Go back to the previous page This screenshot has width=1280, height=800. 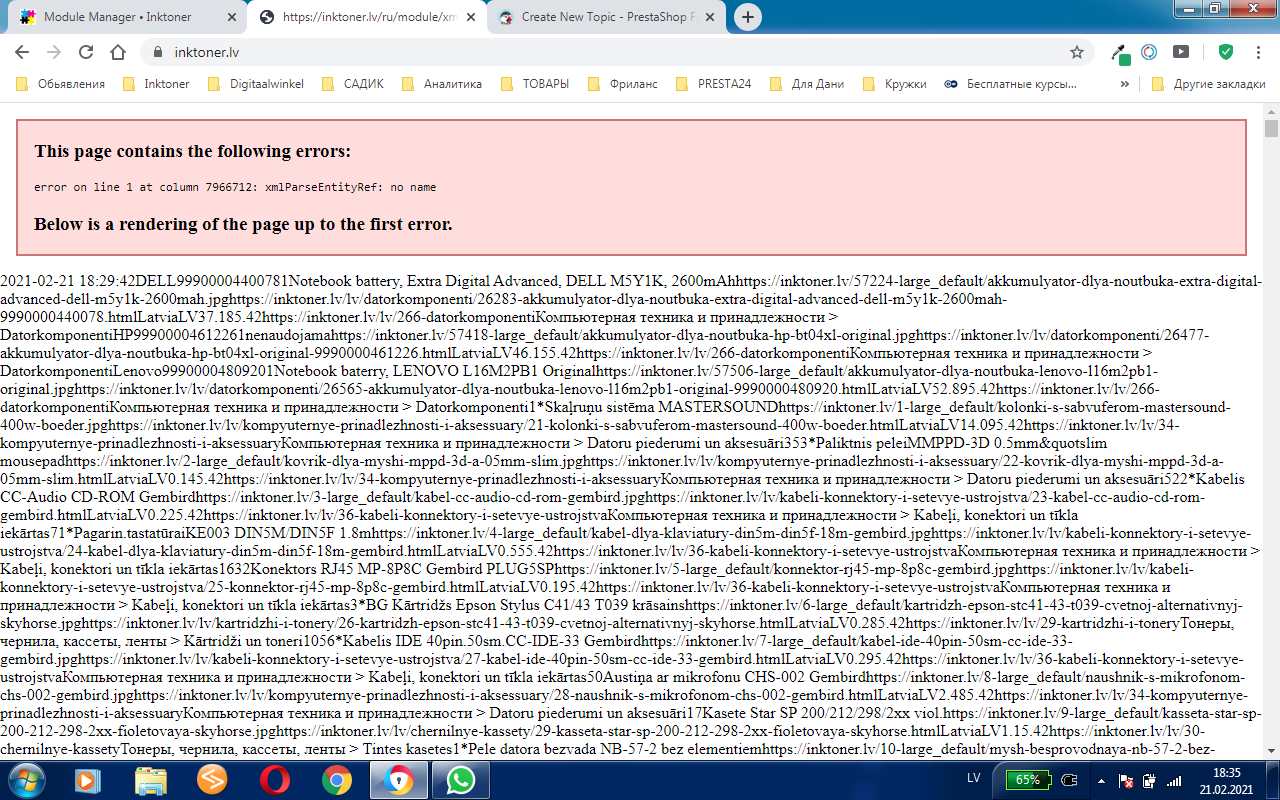(x=22, y=52)
